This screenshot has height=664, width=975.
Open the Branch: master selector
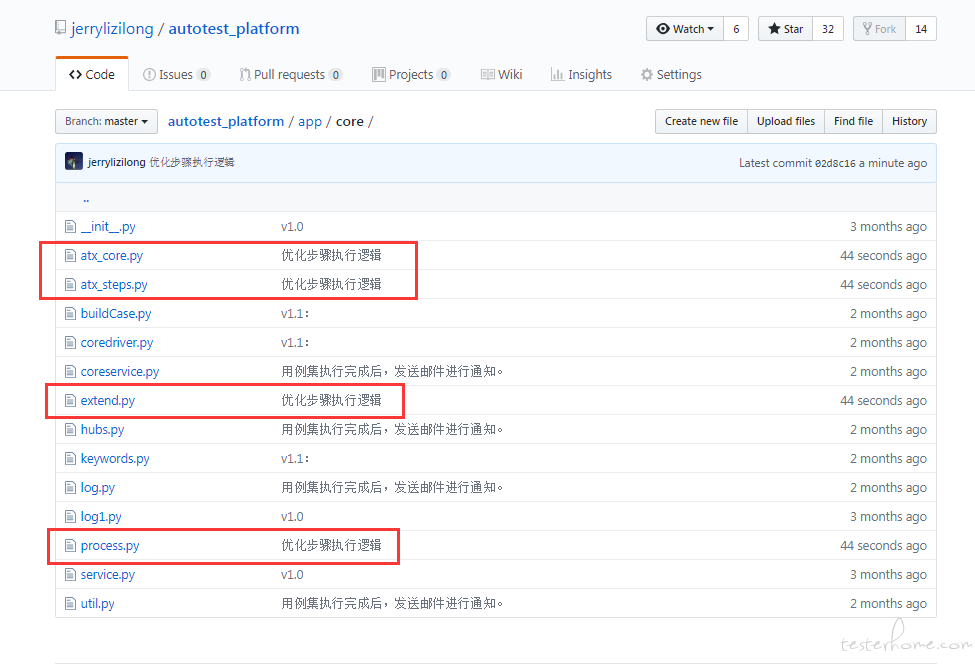(x=106, y=121)
